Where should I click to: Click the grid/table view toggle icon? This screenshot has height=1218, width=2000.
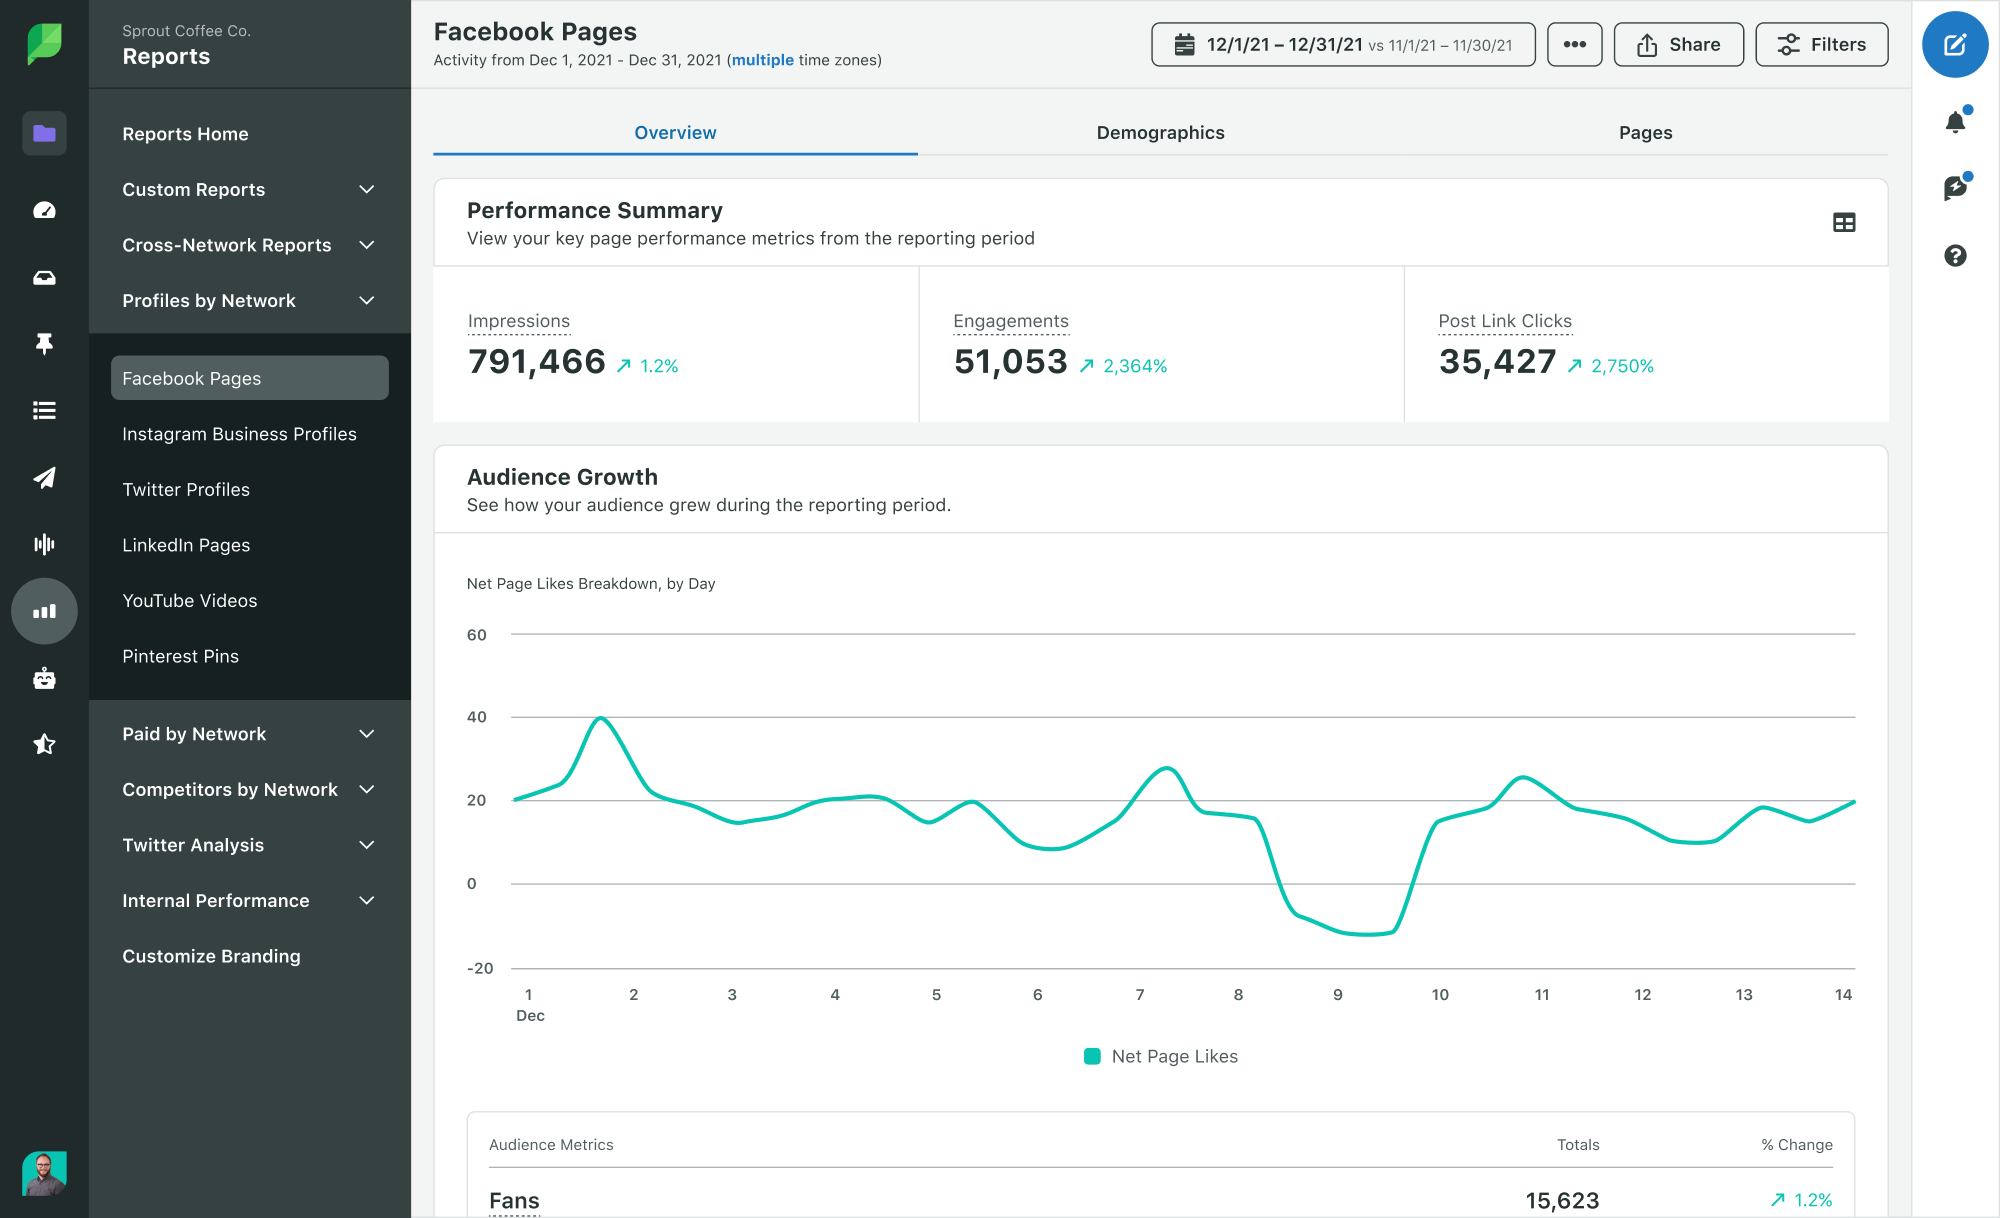point(1844,223)
